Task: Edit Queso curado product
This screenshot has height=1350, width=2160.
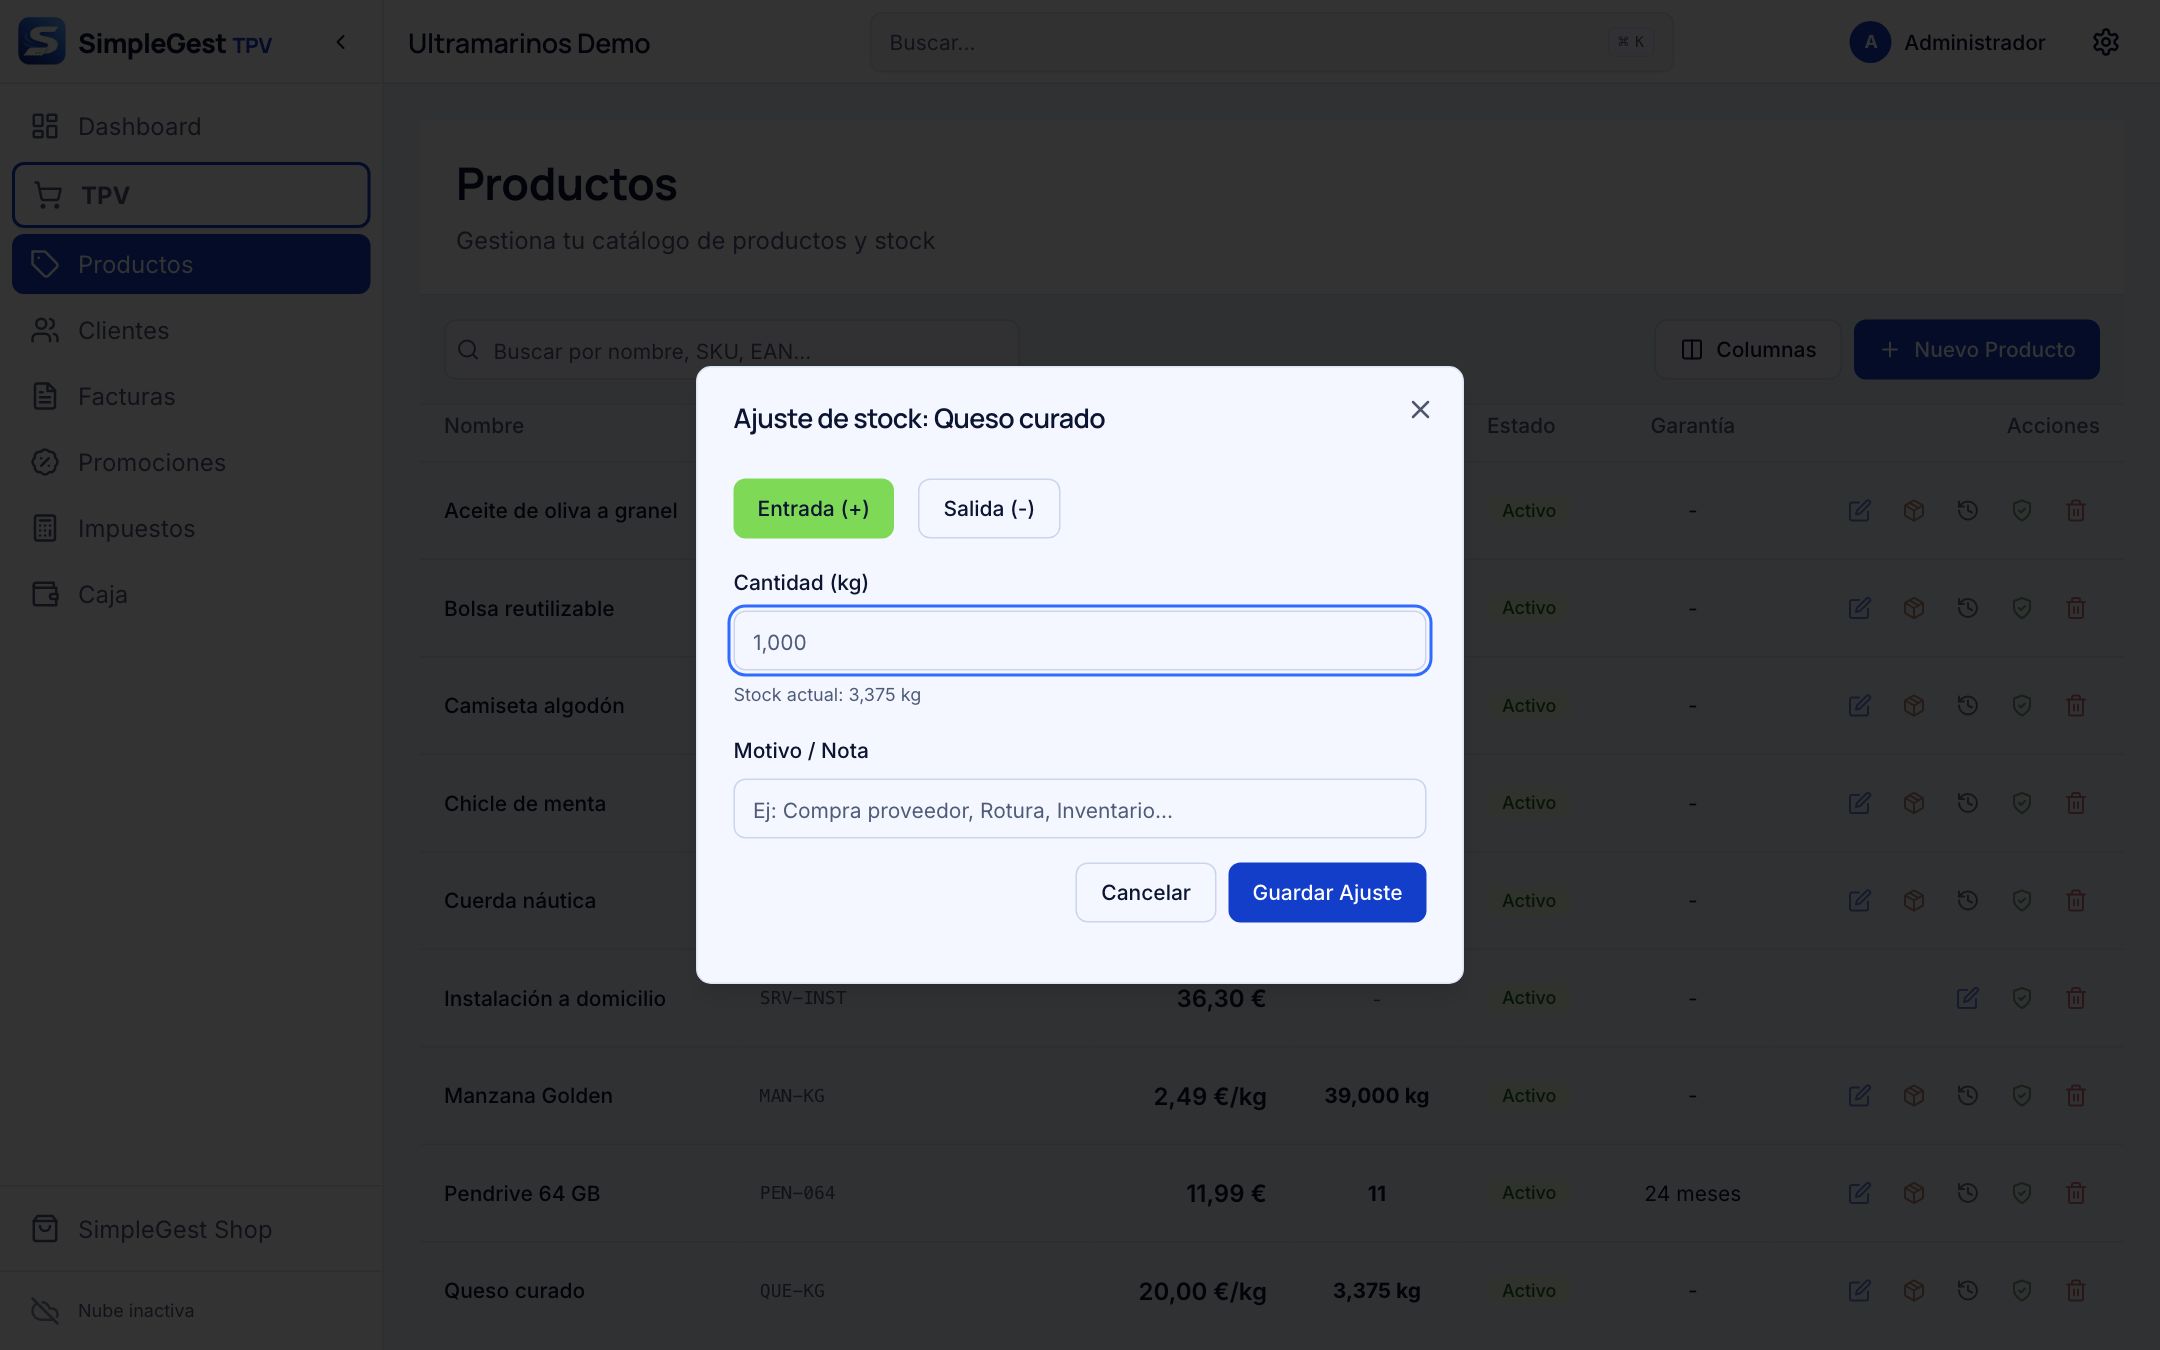Action: 1859,1290
